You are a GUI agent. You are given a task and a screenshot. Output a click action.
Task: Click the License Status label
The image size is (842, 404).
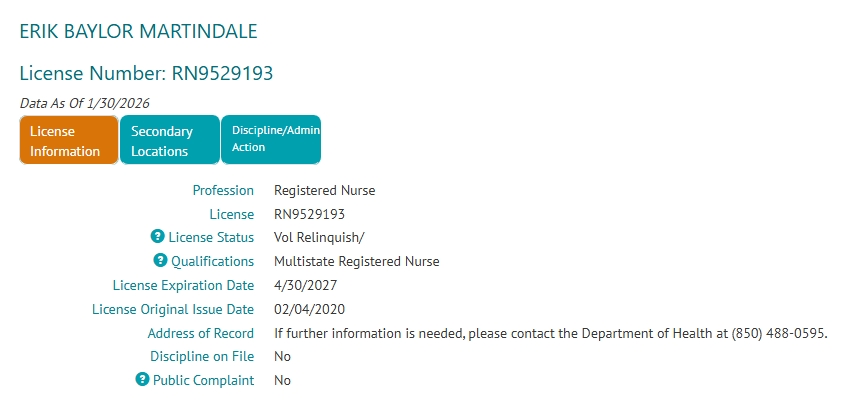(x=211, y=237)
